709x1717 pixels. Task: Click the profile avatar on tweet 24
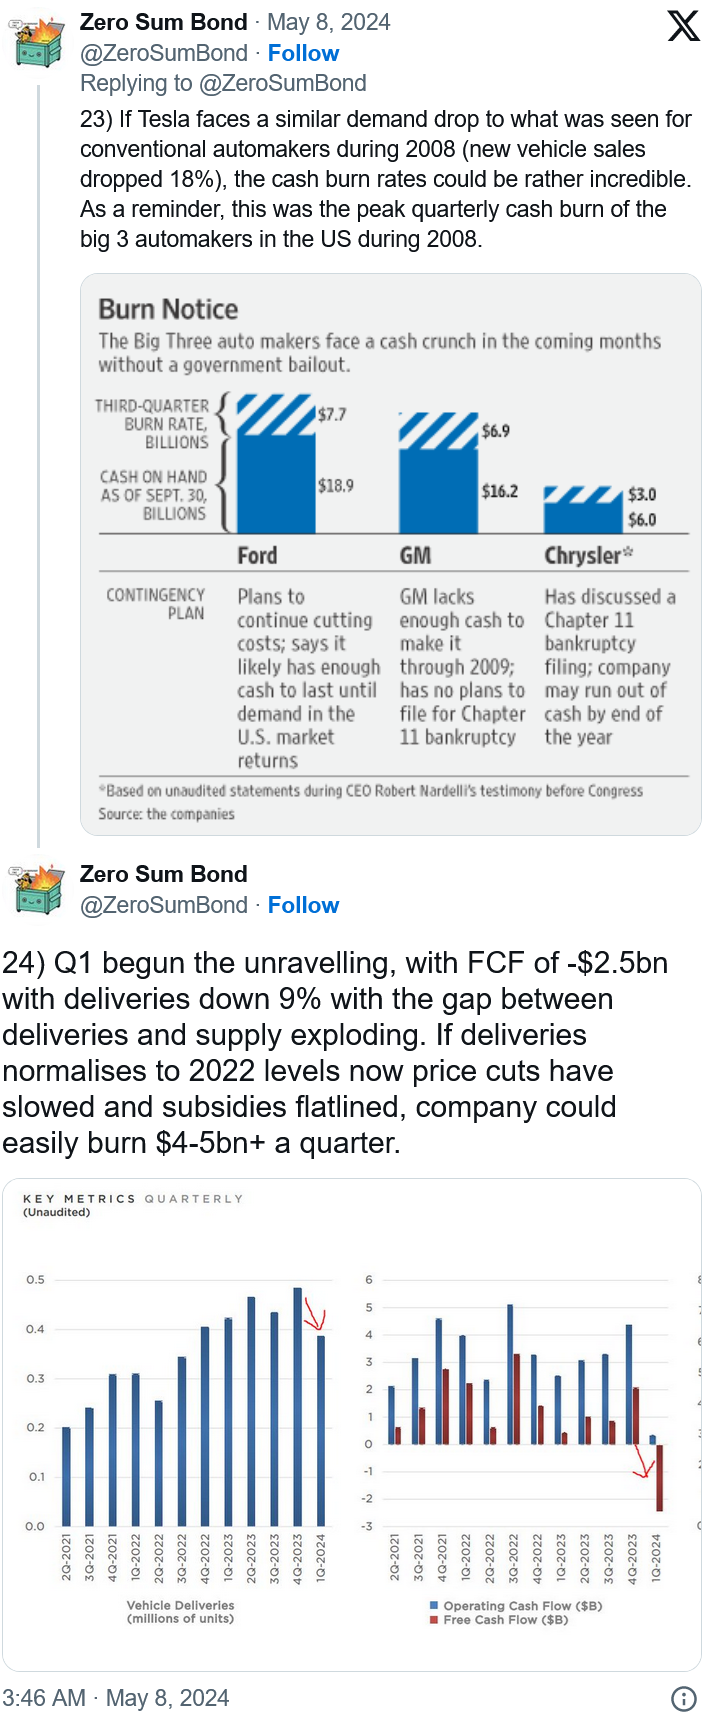(39, 890)
